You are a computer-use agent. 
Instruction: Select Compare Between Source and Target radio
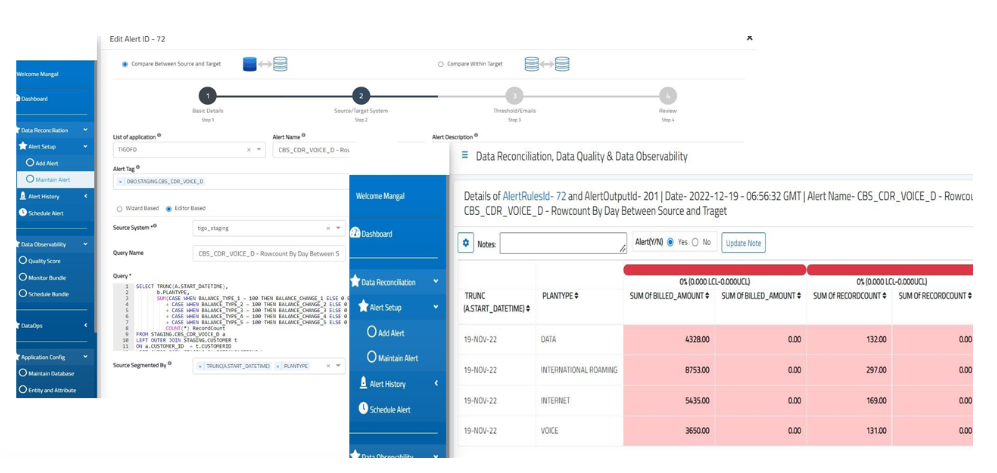[x=125, y=64]
